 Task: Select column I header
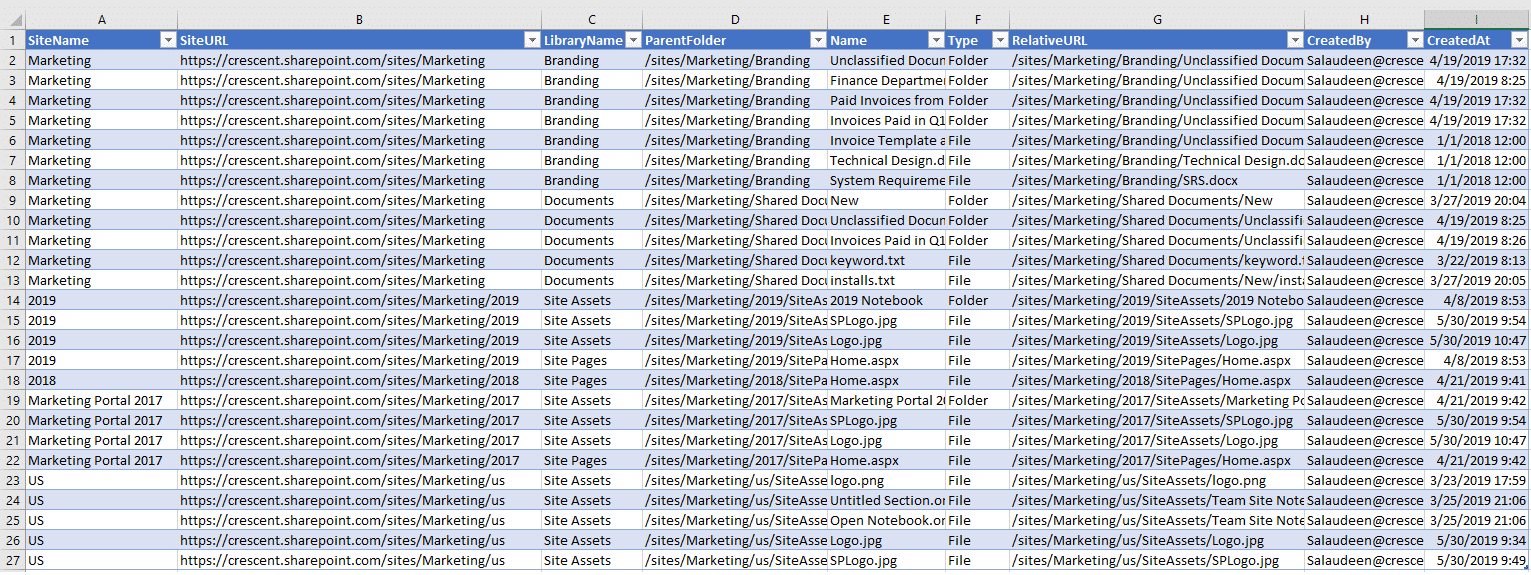tap(1477, 19)
